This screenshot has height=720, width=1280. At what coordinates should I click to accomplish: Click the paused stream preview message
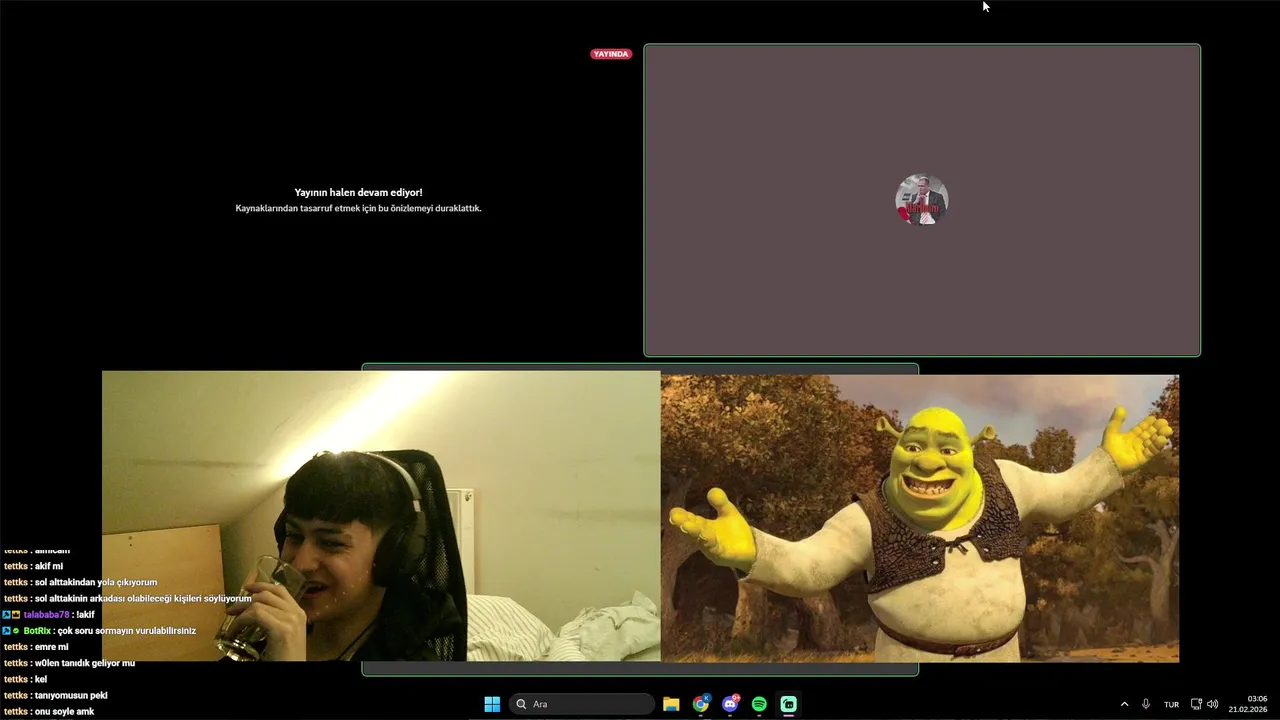coord(358,200)
